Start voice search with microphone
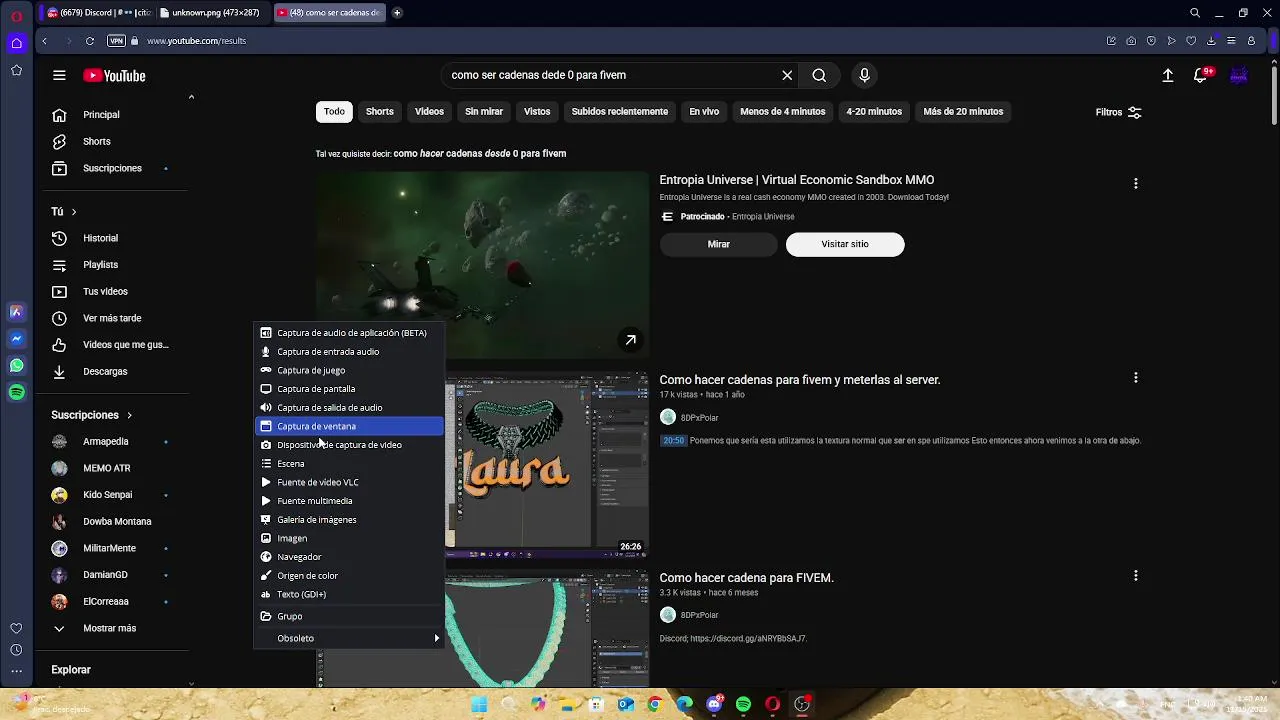 [865, 75]
